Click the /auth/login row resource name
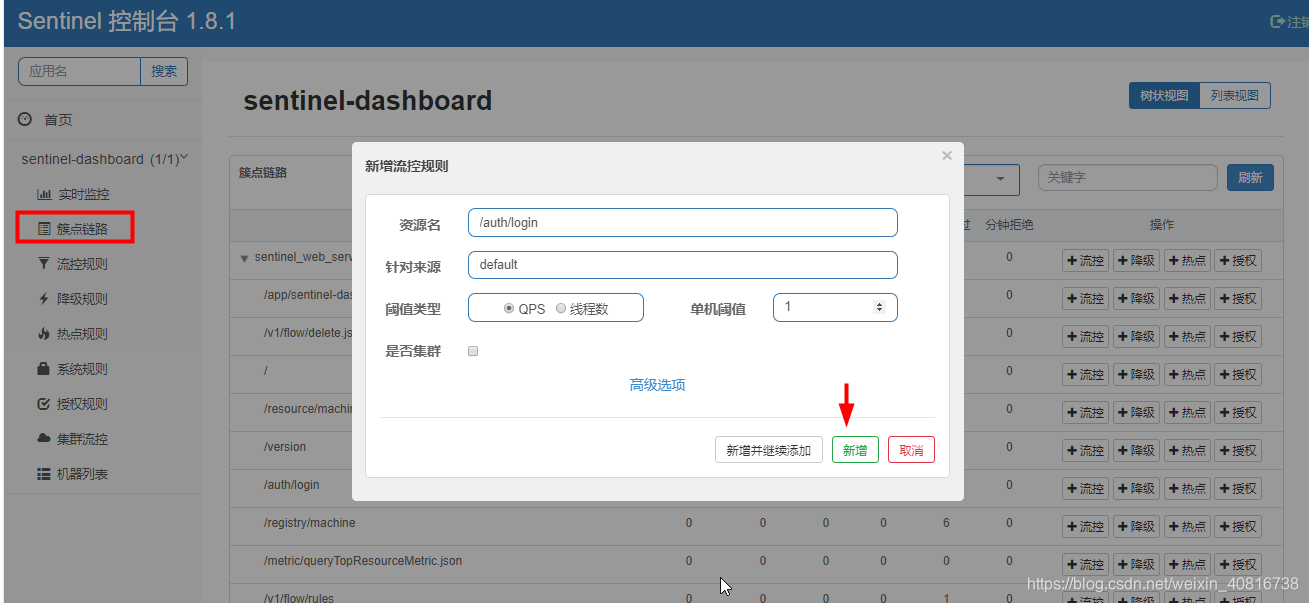Viewport: 1309px width, 603px height. 292,485
